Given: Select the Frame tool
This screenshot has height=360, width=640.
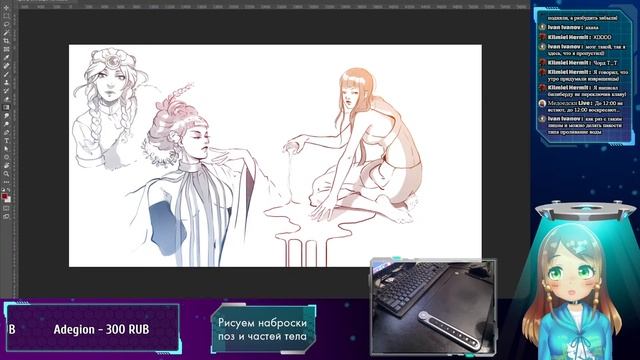Looking at the screenshot, I should pos(6,49).
